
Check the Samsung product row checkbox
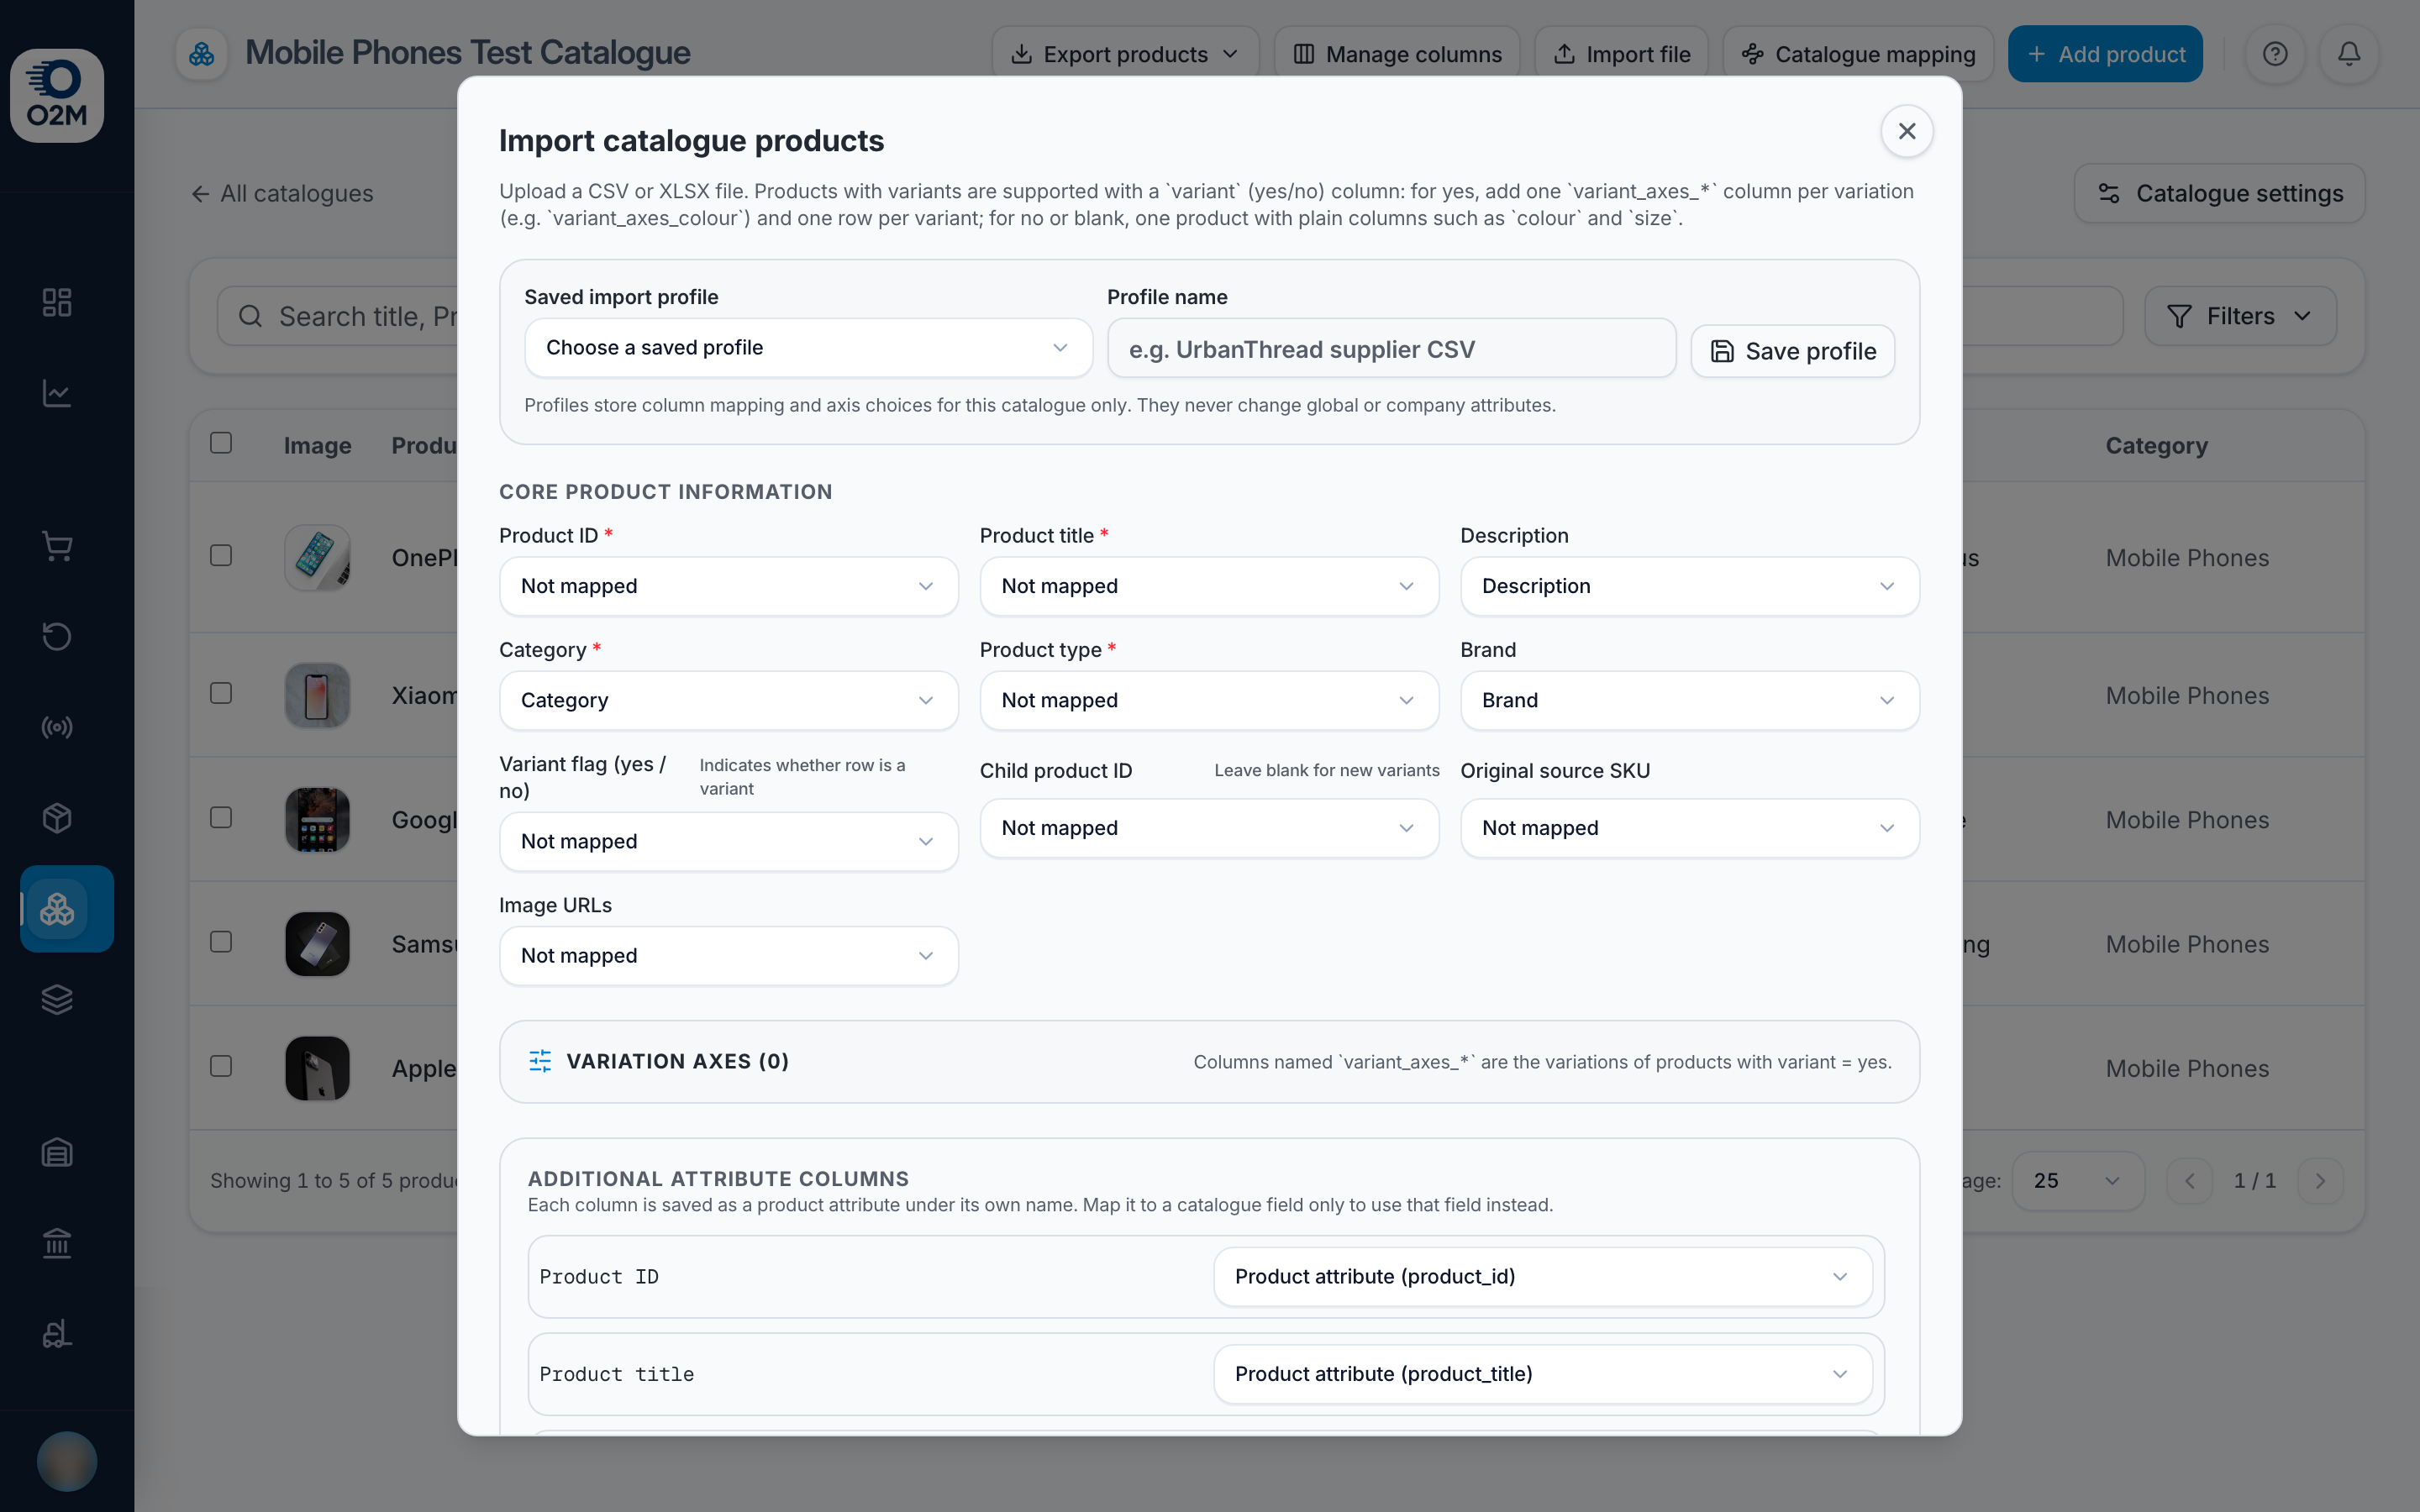[x=221, y=942]
